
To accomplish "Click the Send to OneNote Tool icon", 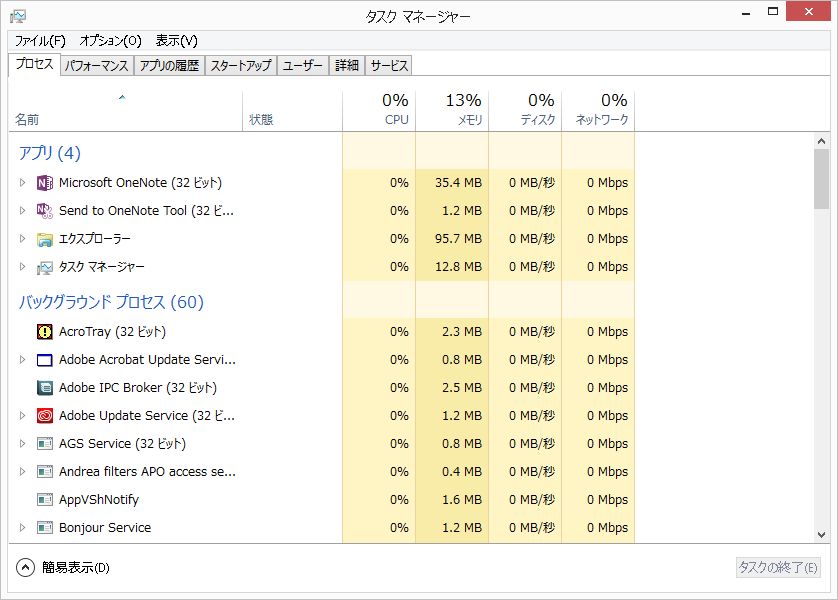I will point(45,211).
